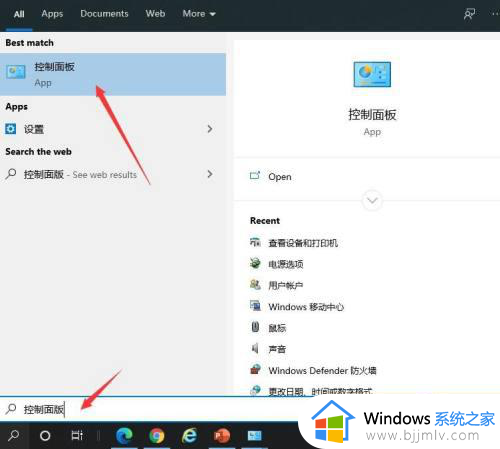Open recent item Windows 移动中心
Viewport: 500px width, 449px height.
306,307
